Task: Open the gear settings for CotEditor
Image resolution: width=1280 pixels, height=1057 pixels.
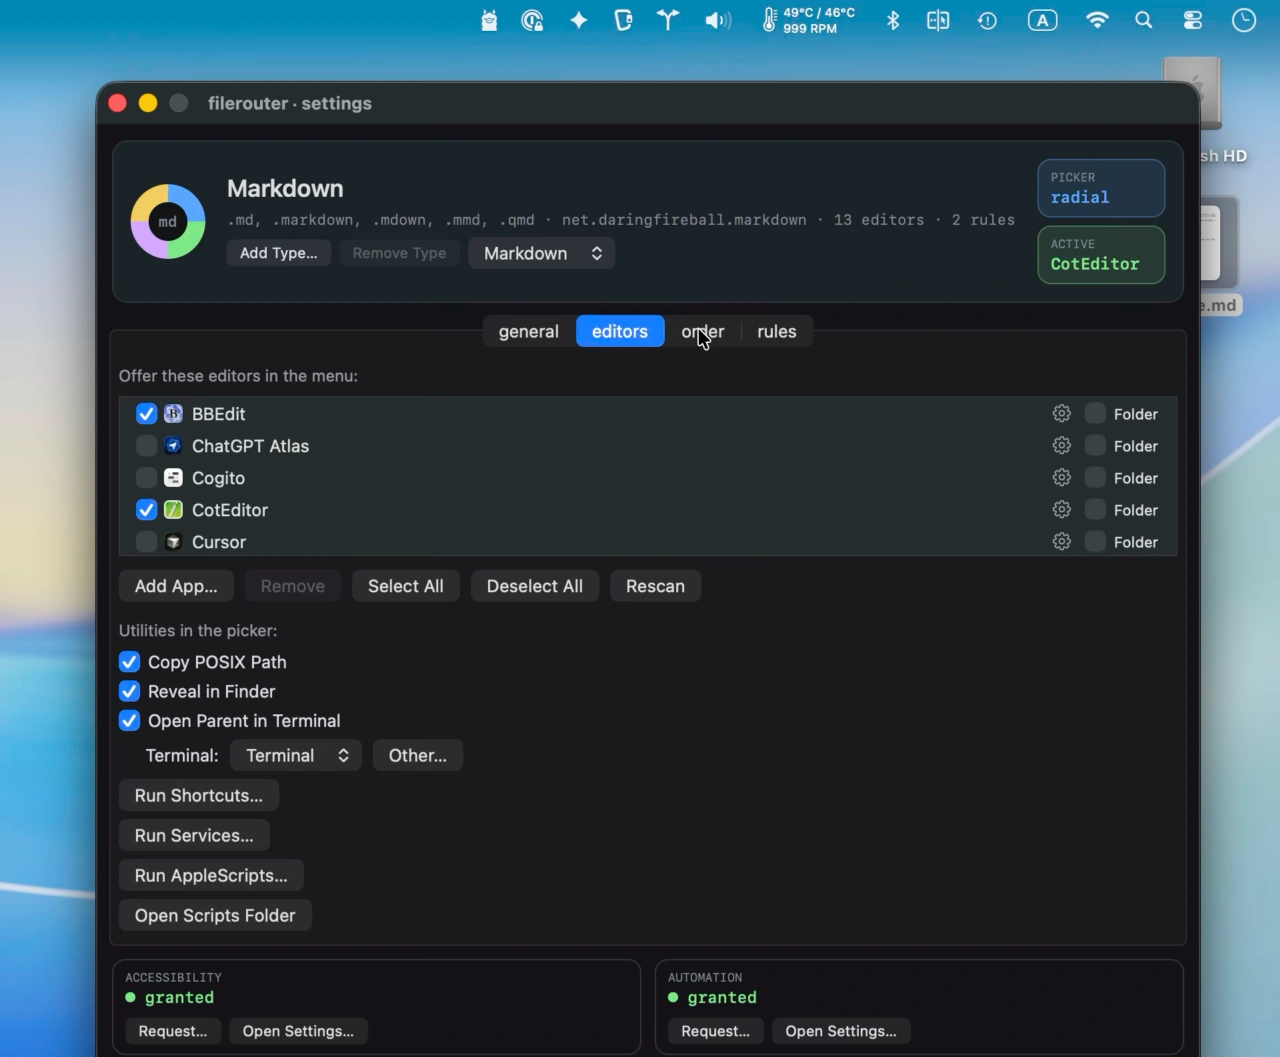Action: 1062,510
